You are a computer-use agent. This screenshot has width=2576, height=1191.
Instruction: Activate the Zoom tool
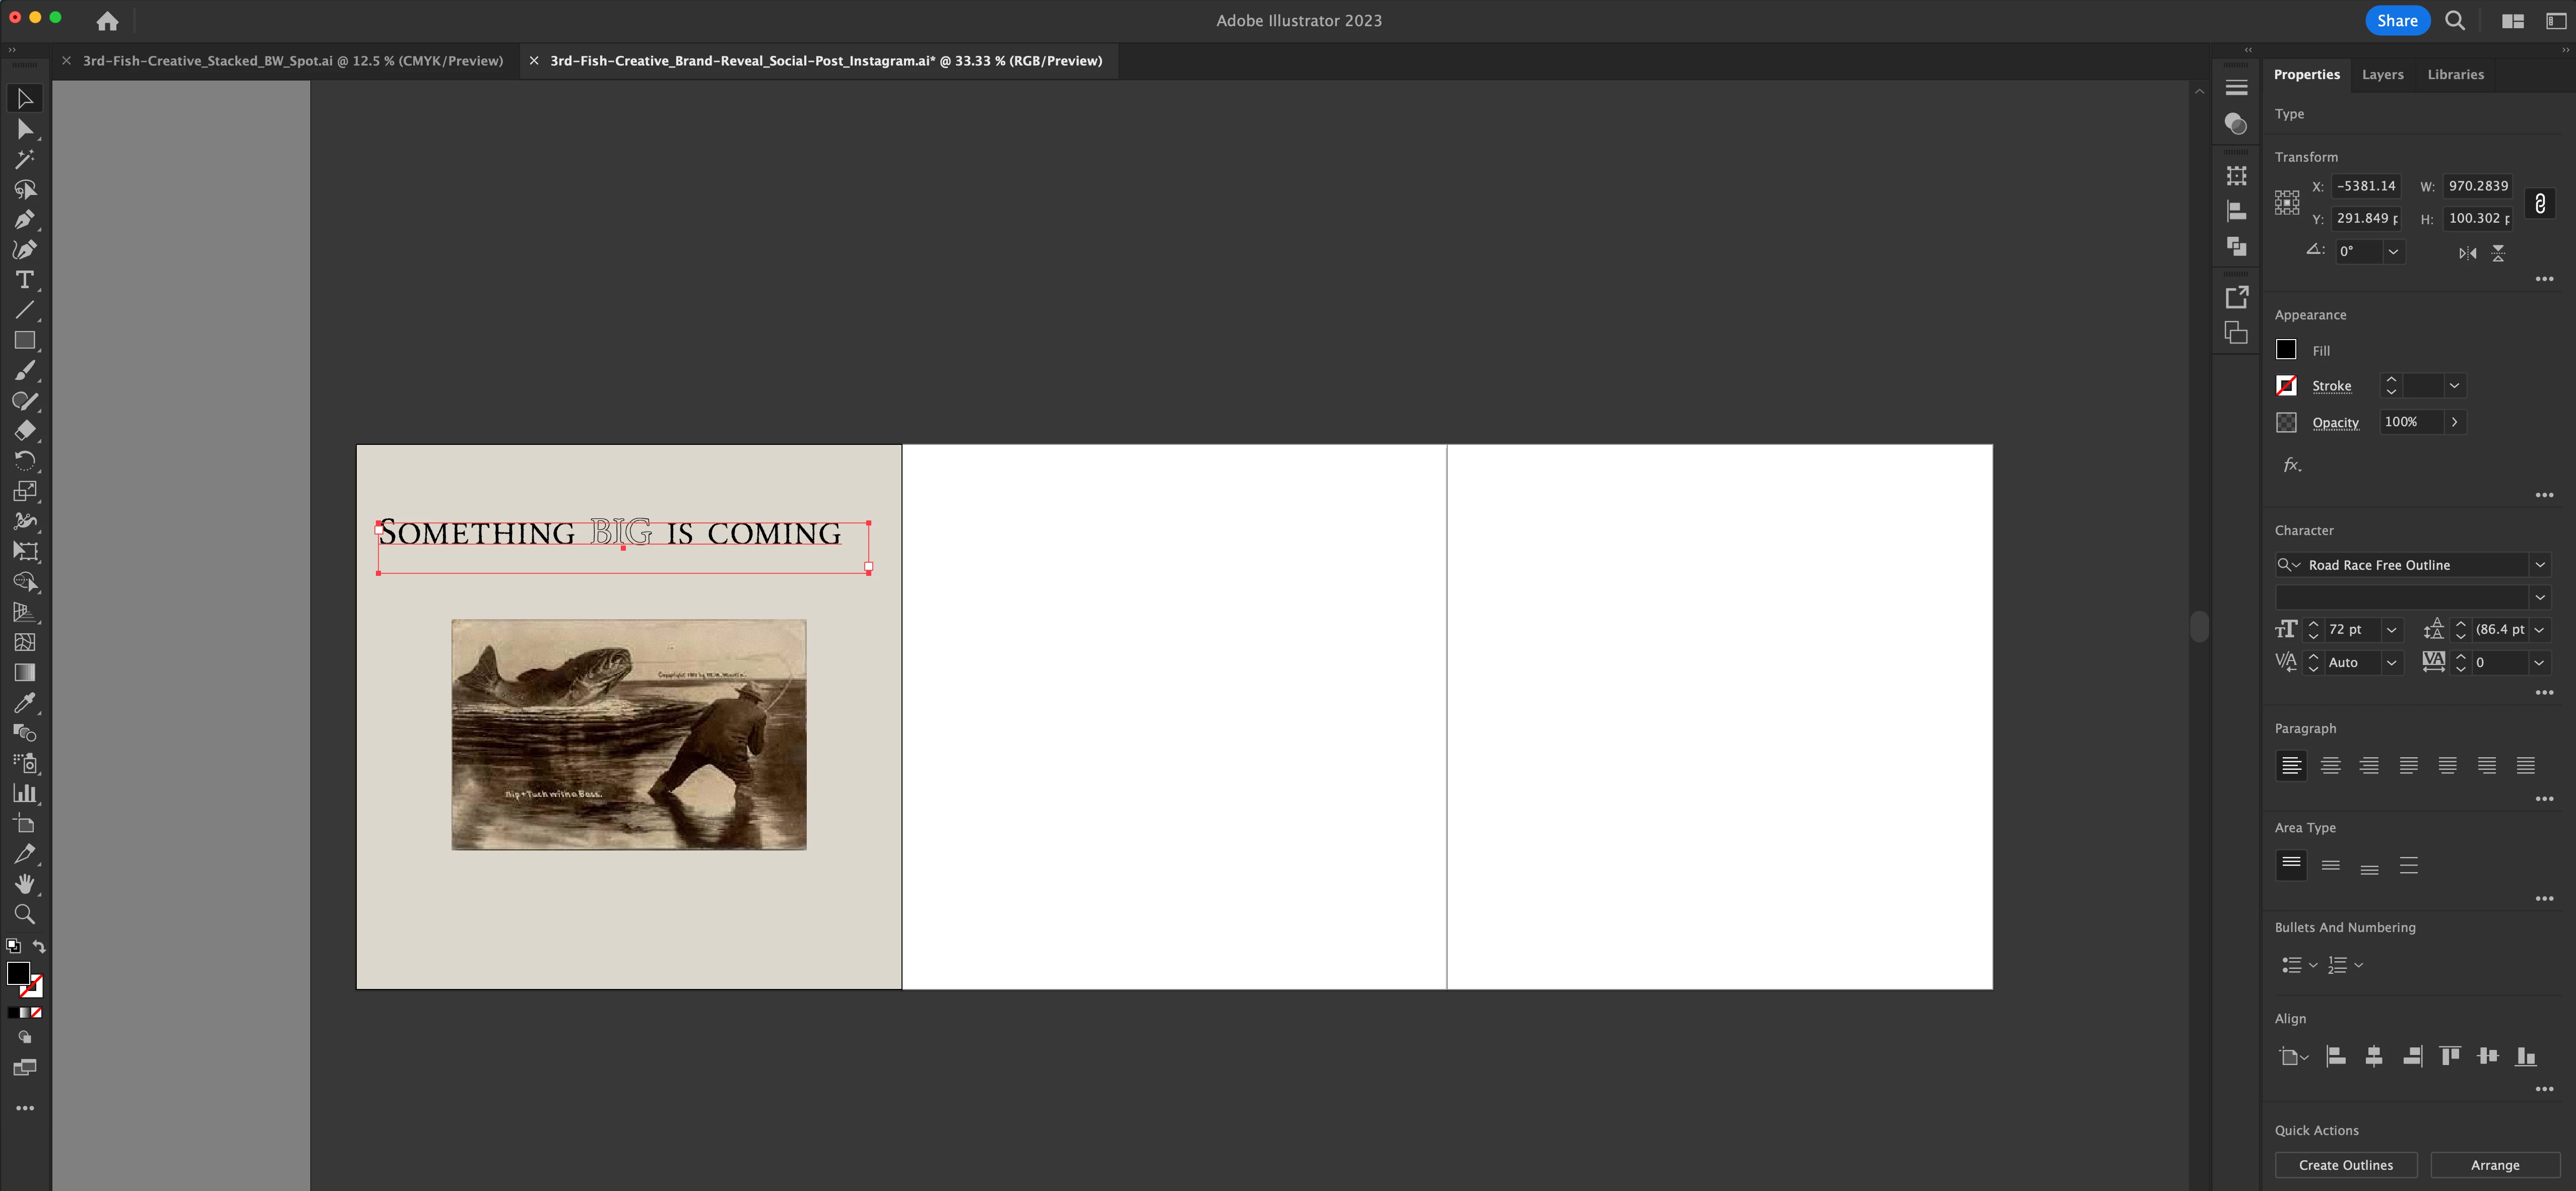[25, 914]
